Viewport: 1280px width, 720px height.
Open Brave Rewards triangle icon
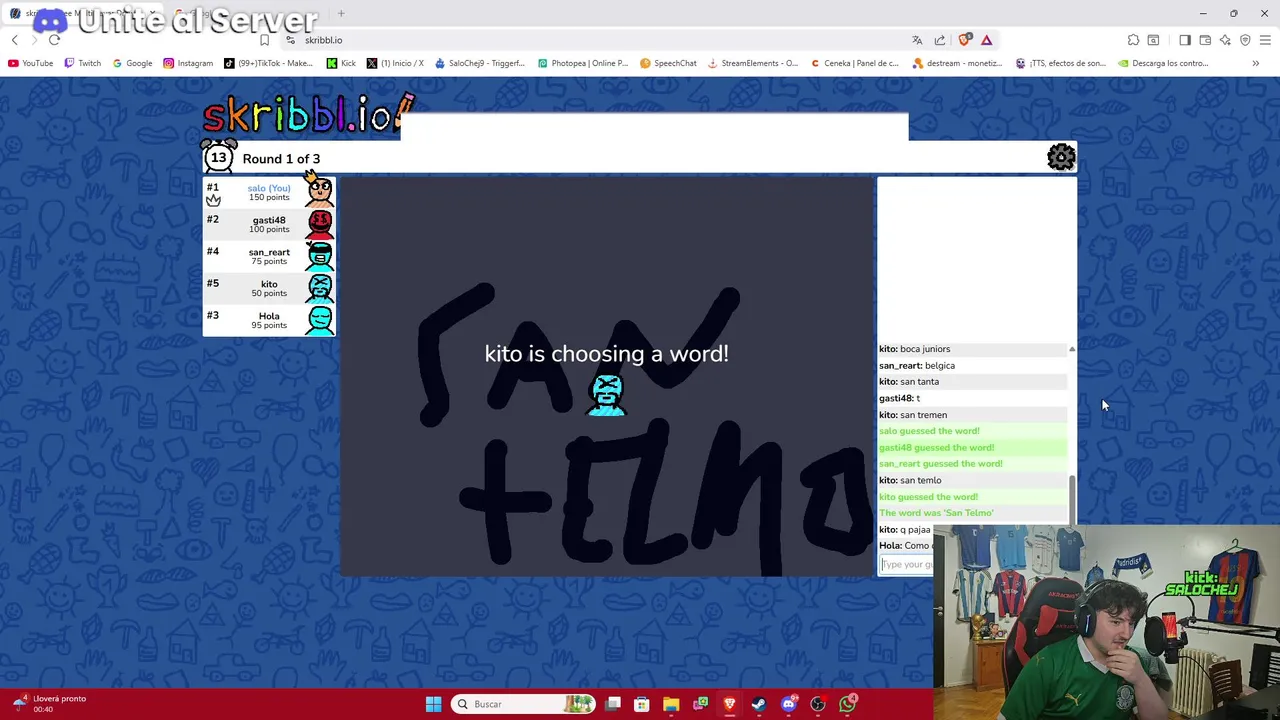tap(987, 40)
